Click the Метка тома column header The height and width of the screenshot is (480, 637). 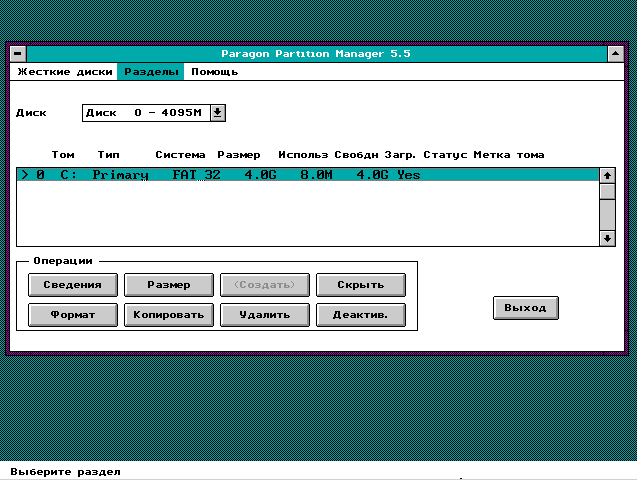click(509, 155)
